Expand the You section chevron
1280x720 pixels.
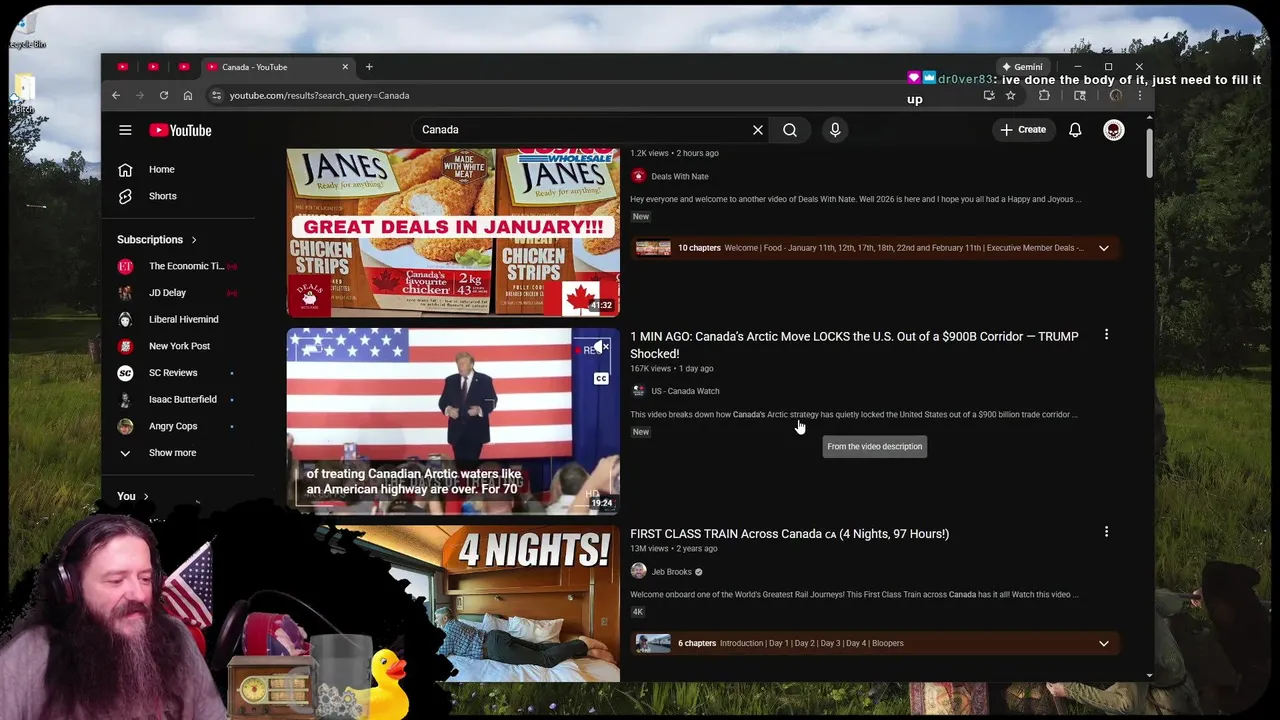pos(146,496)
